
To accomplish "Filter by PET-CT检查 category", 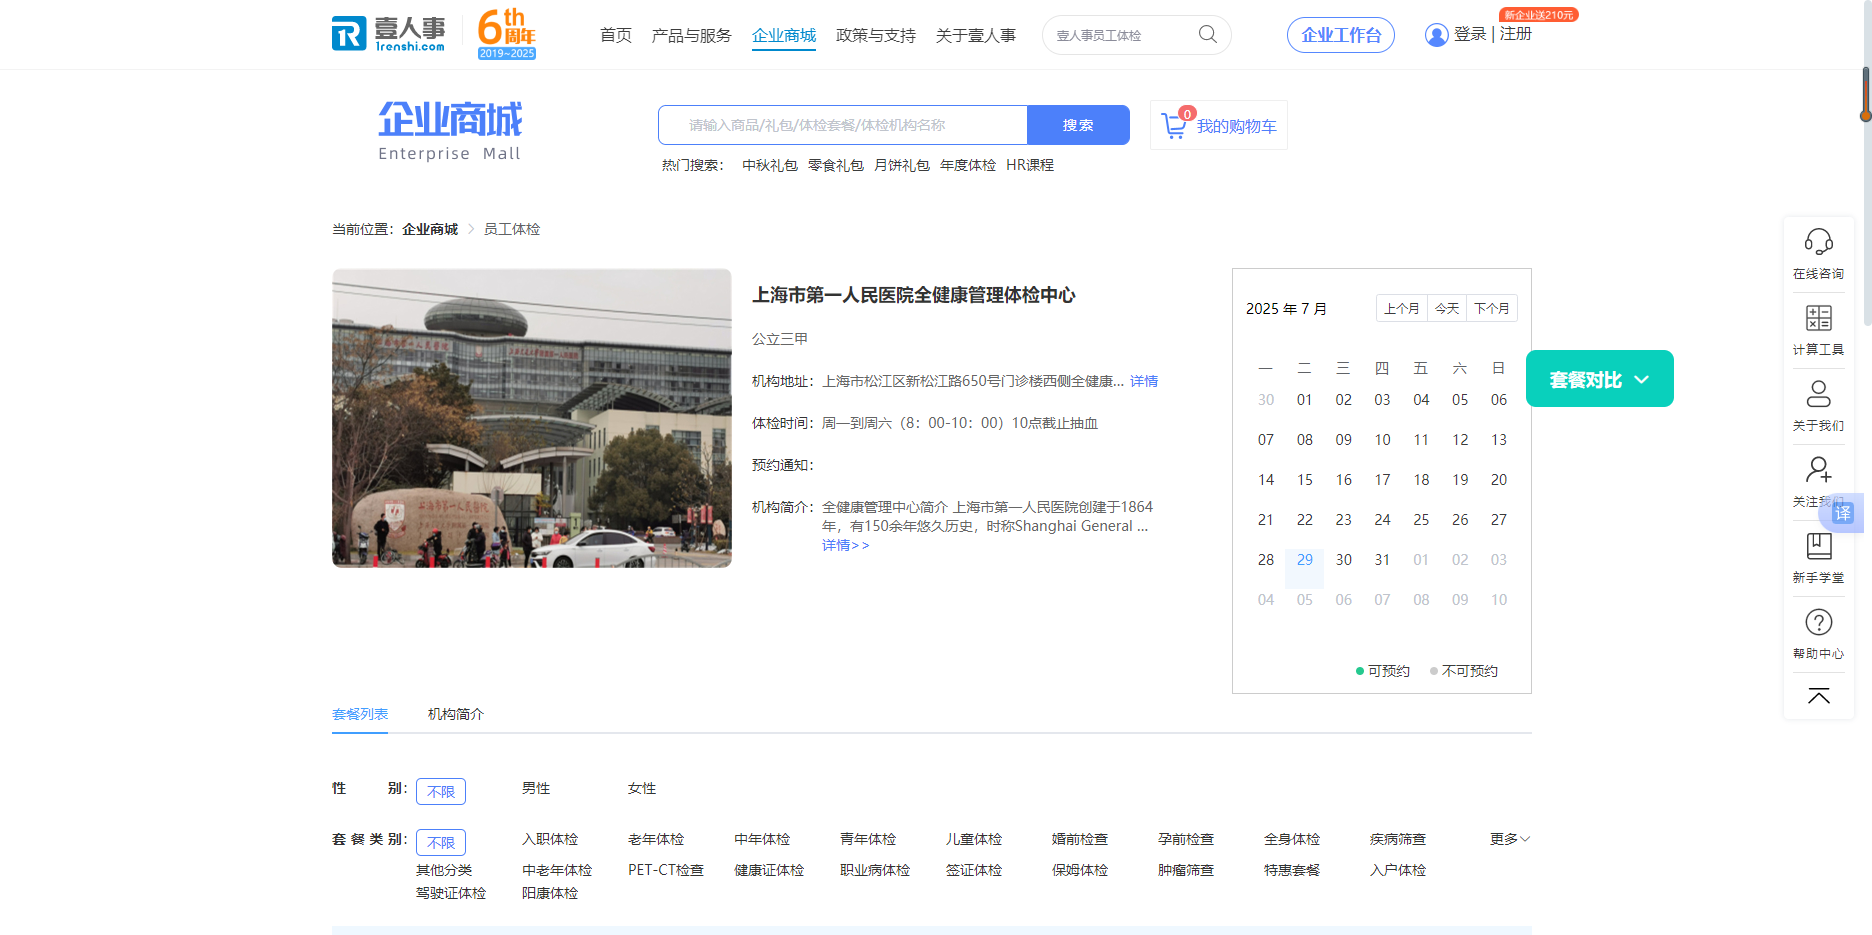I will pos(666,870).
